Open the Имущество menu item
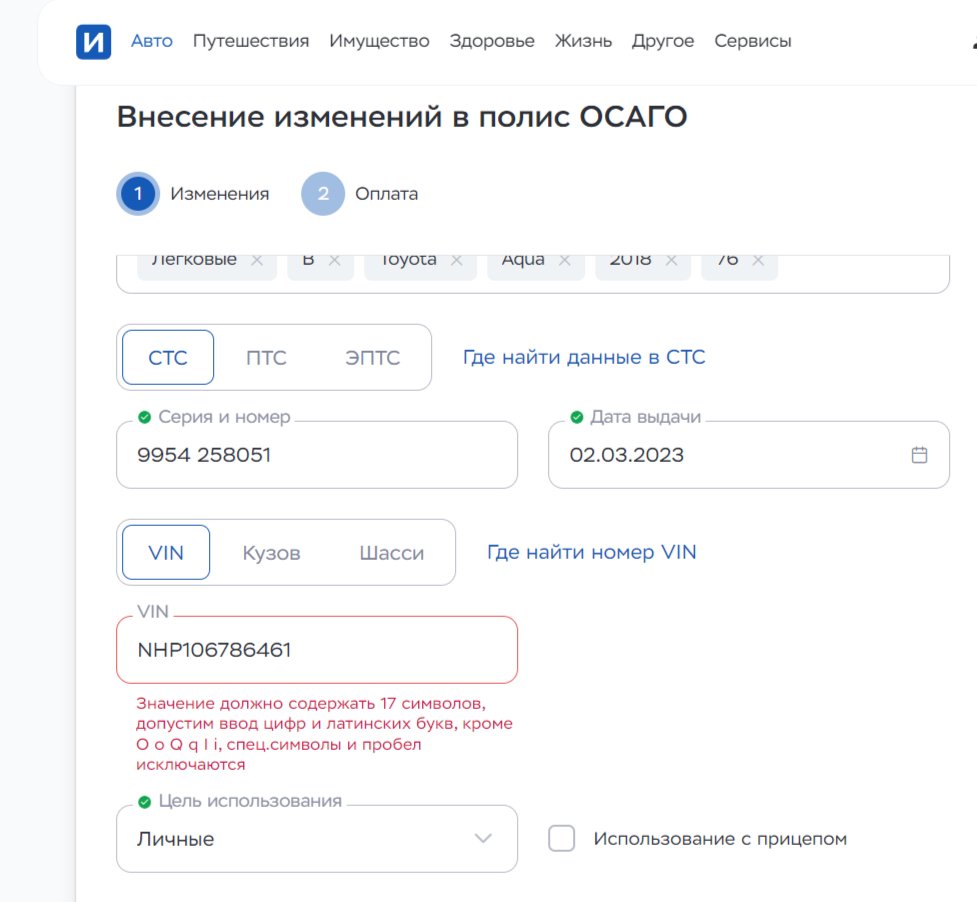The height and width of the screenshot is (902, 977). coord(379,41)
